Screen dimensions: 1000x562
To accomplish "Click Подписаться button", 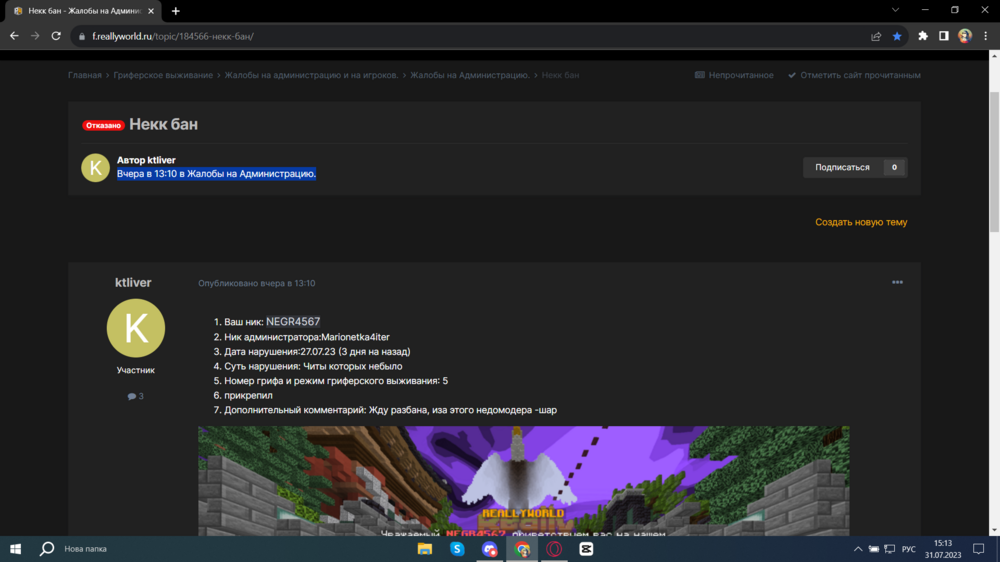I will (842, 167).
